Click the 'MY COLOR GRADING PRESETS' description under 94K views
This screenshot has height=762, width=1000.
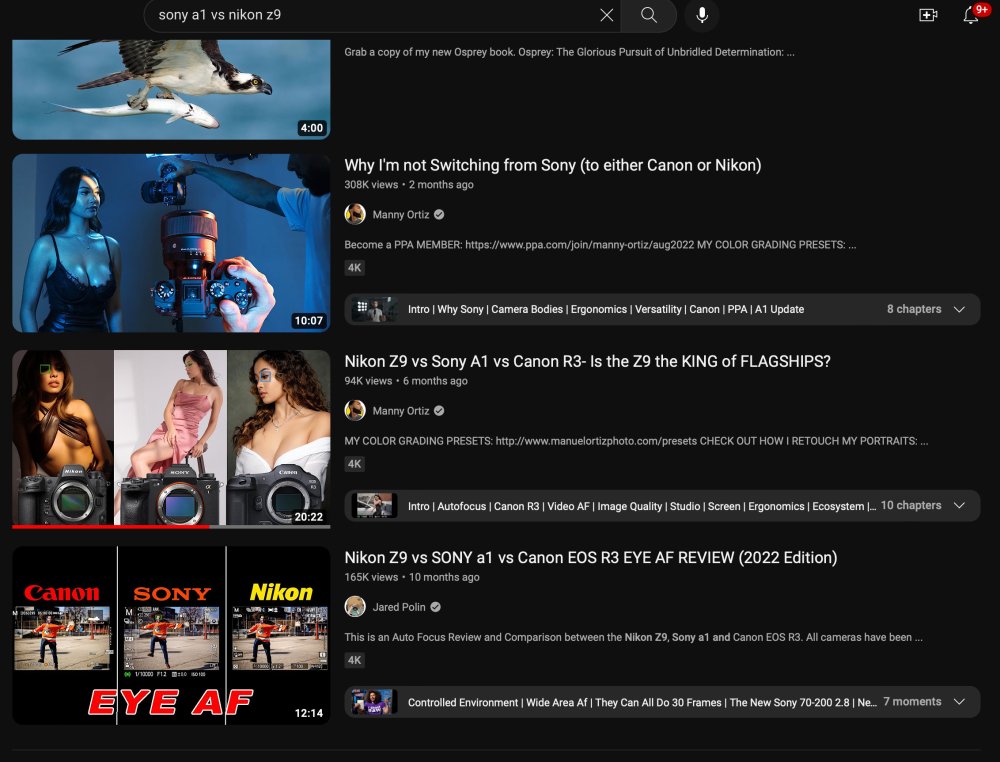pyautogui.click(x=636, y=441)
